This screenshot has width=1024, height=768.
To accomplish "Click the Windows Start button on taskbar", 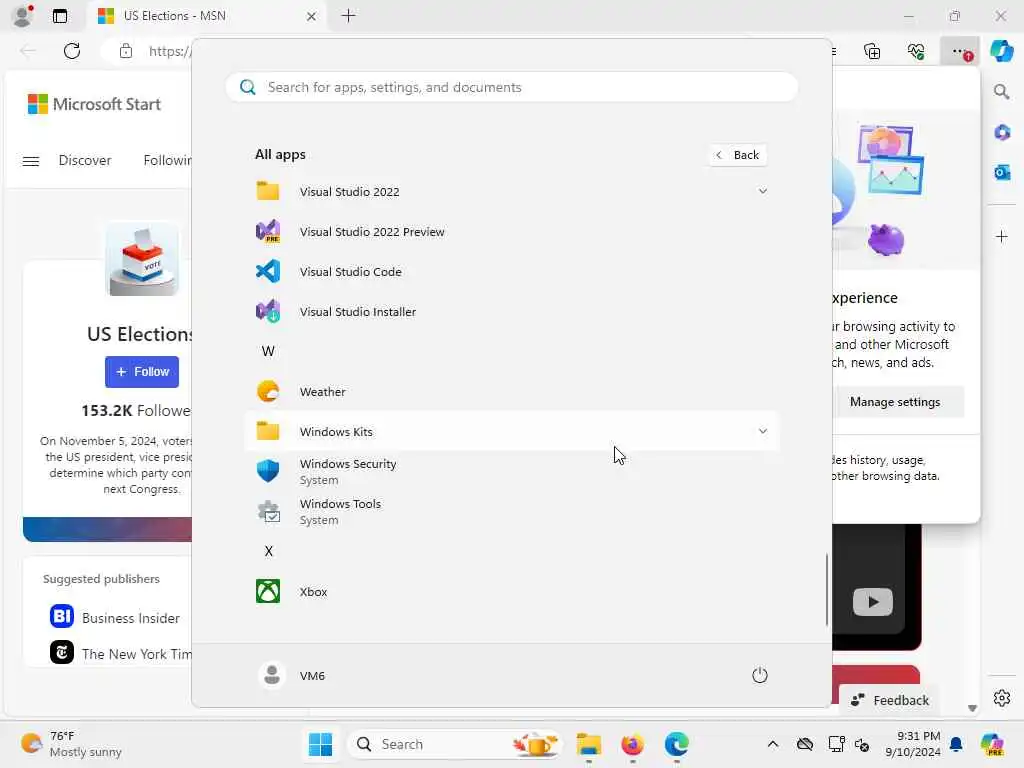I will 320,744.
